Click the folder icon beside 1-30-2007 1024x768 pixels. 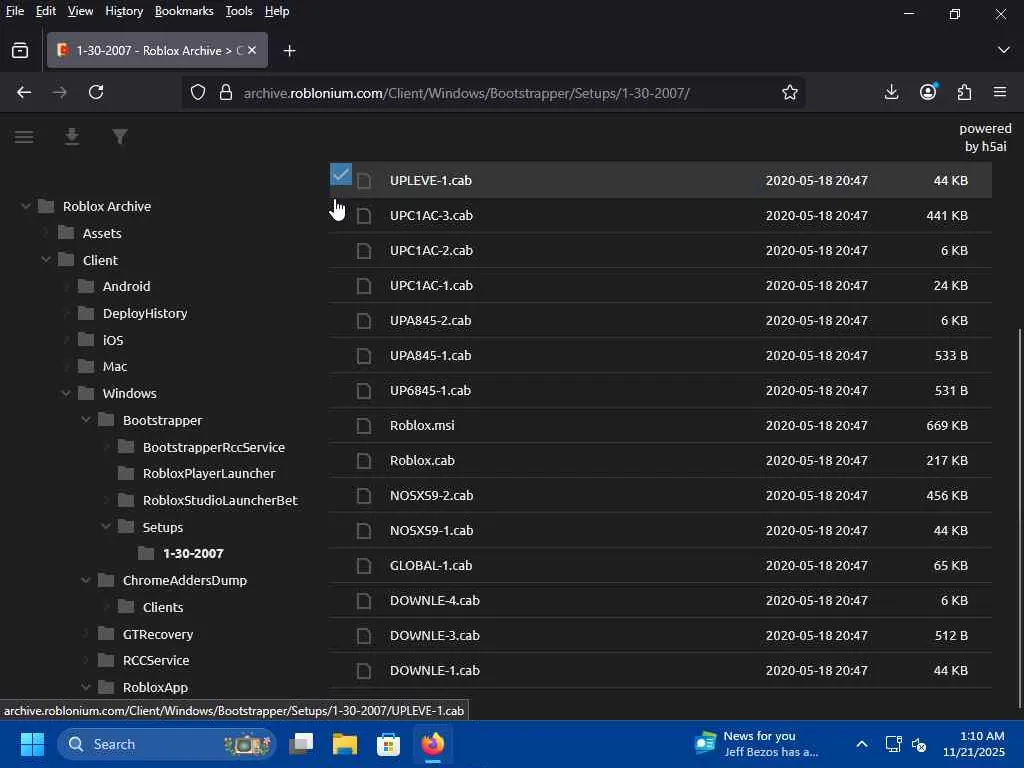coord(146,554)
